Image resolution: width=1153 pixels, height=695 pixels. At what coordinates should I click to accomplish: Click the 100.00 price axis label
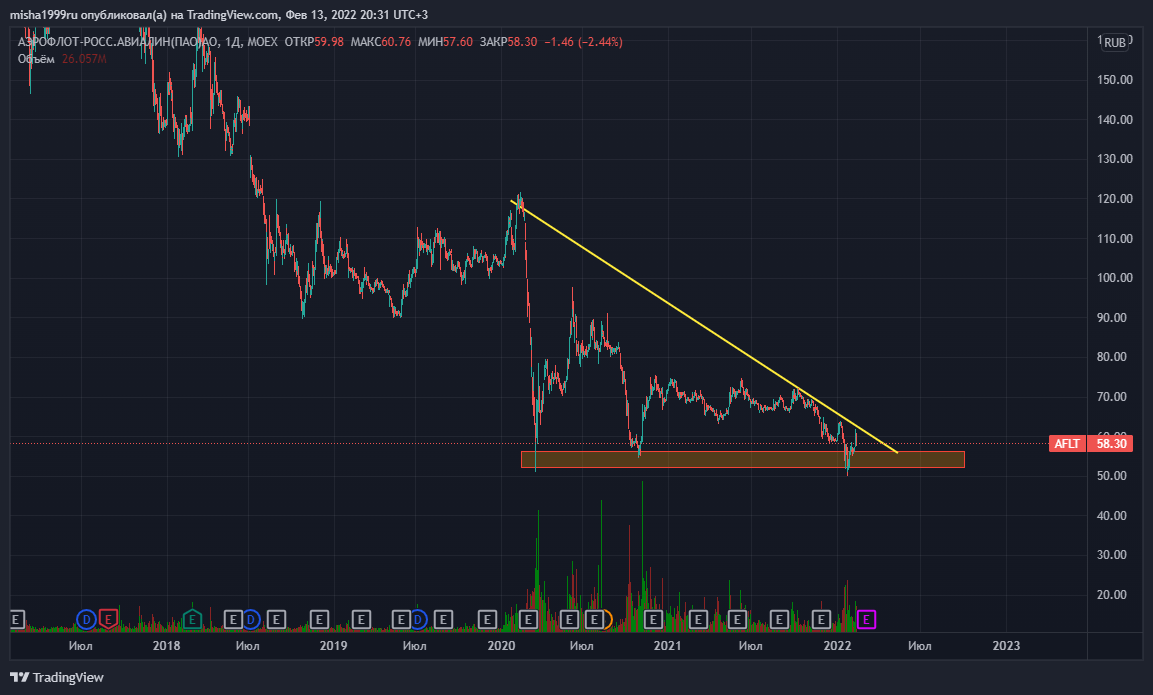[1115, 277]
